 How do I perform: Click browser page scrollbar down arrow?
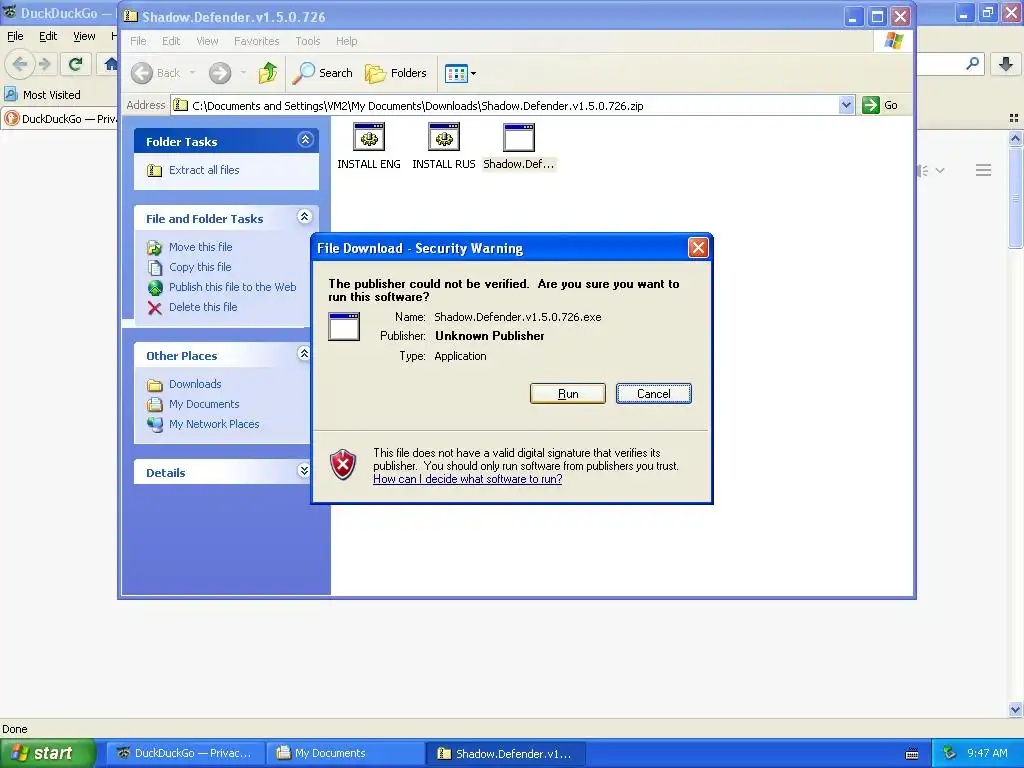tap(1015, 709)
